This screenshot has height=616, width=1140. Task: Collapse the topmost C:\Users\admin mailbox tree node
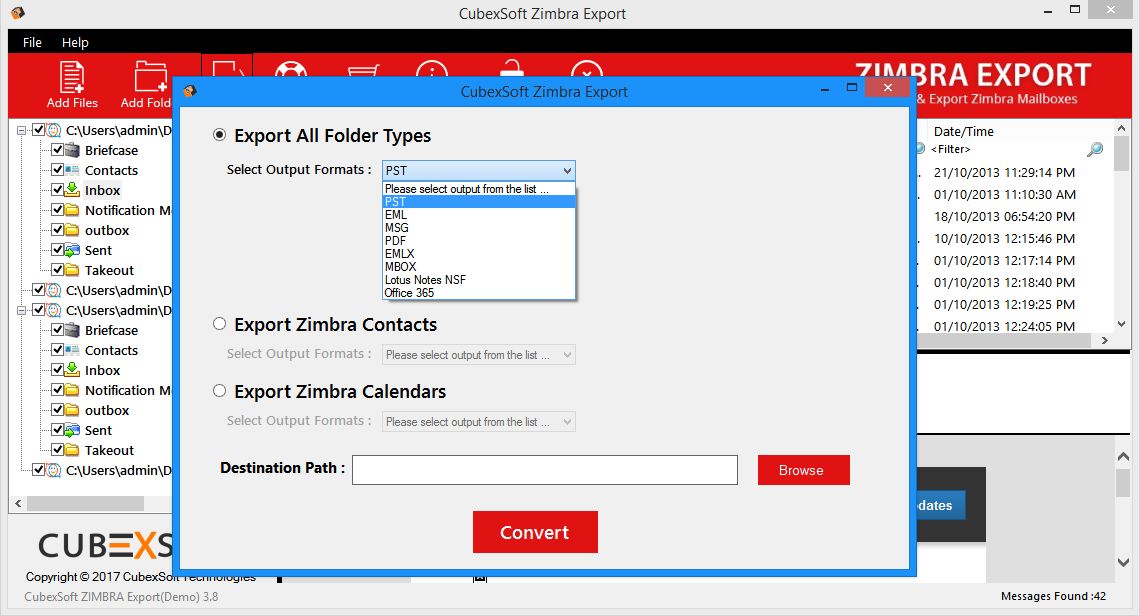(22, 131)
